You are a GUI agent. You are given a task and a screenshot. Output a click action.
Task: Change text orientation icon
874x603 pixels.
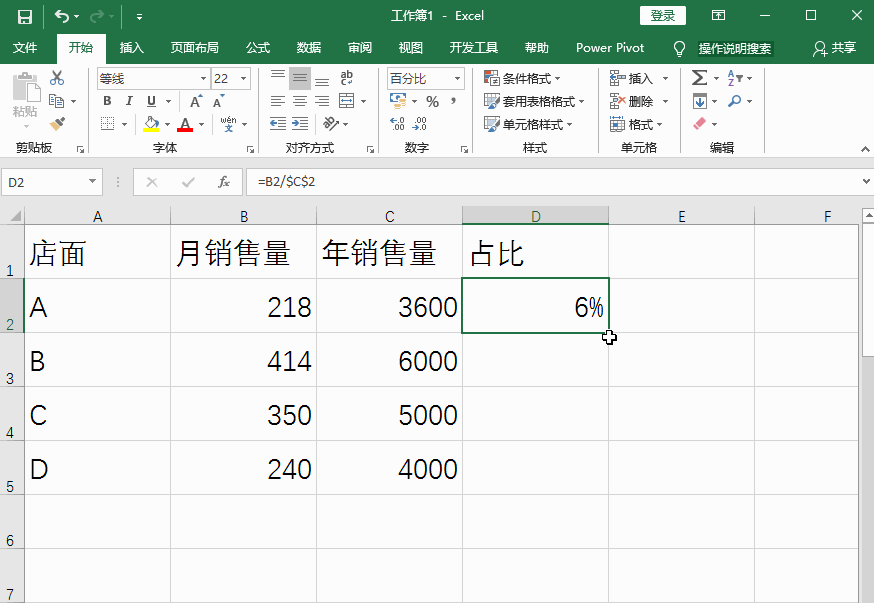[331, 124]
